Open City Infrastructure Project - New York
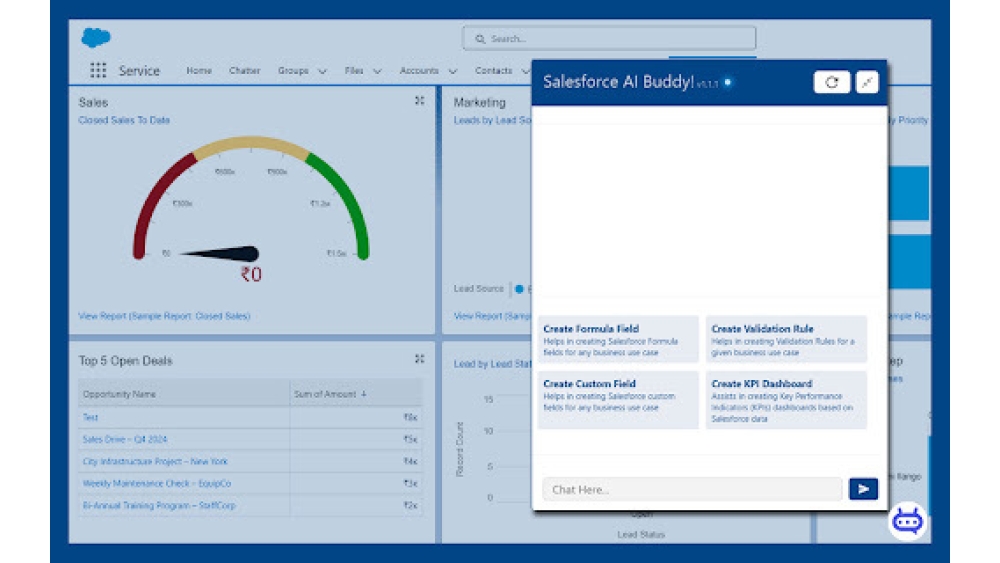The image size is (1000, 563). point(155,461)
